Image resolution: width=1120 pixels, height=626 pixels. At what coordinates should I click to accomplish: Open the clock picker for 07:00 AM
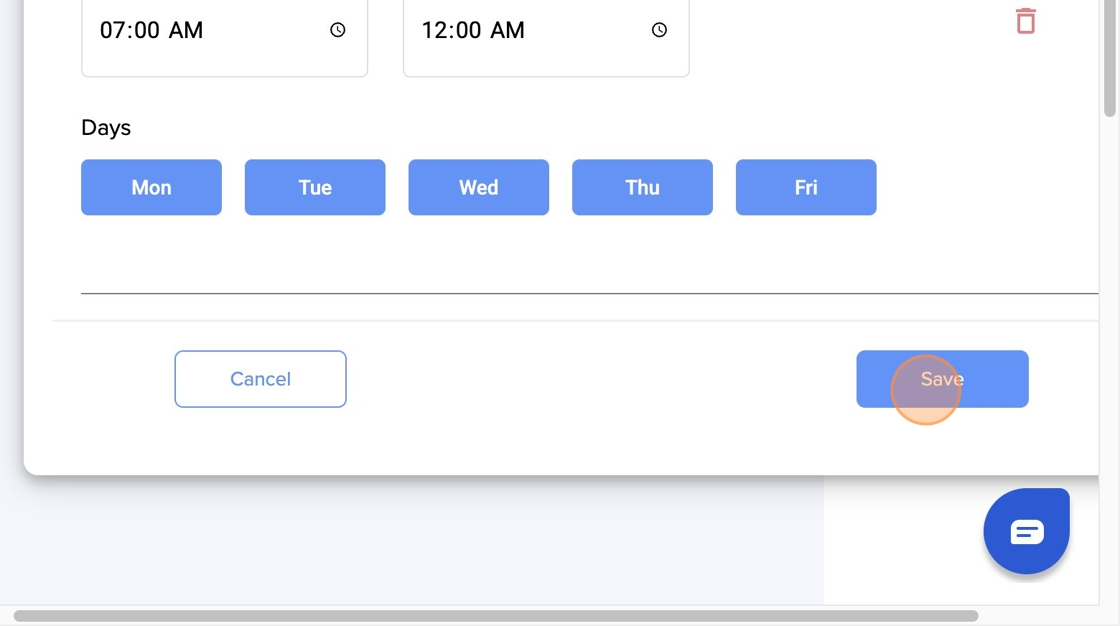click(338, 30)
